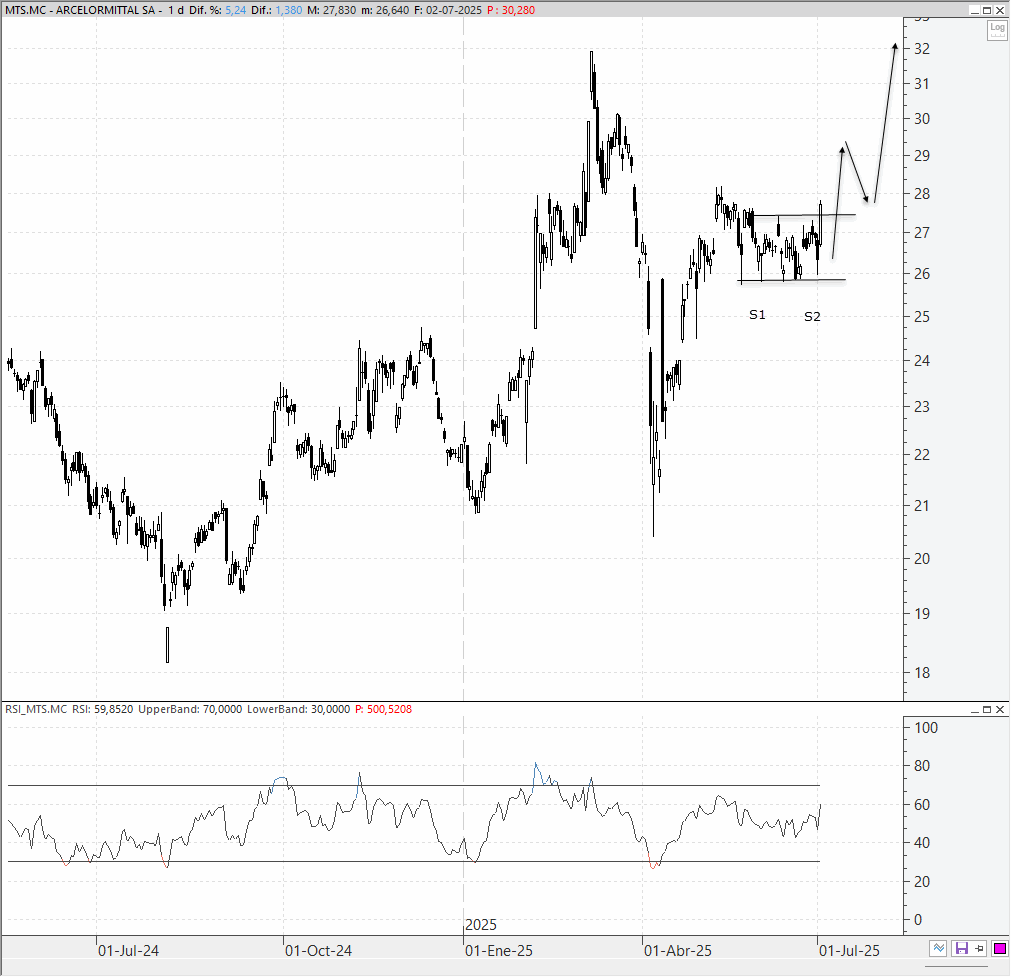The image size is (1011, 977).
Task: Click the RSI: 59,8520 reading
Action: [103, 709]
